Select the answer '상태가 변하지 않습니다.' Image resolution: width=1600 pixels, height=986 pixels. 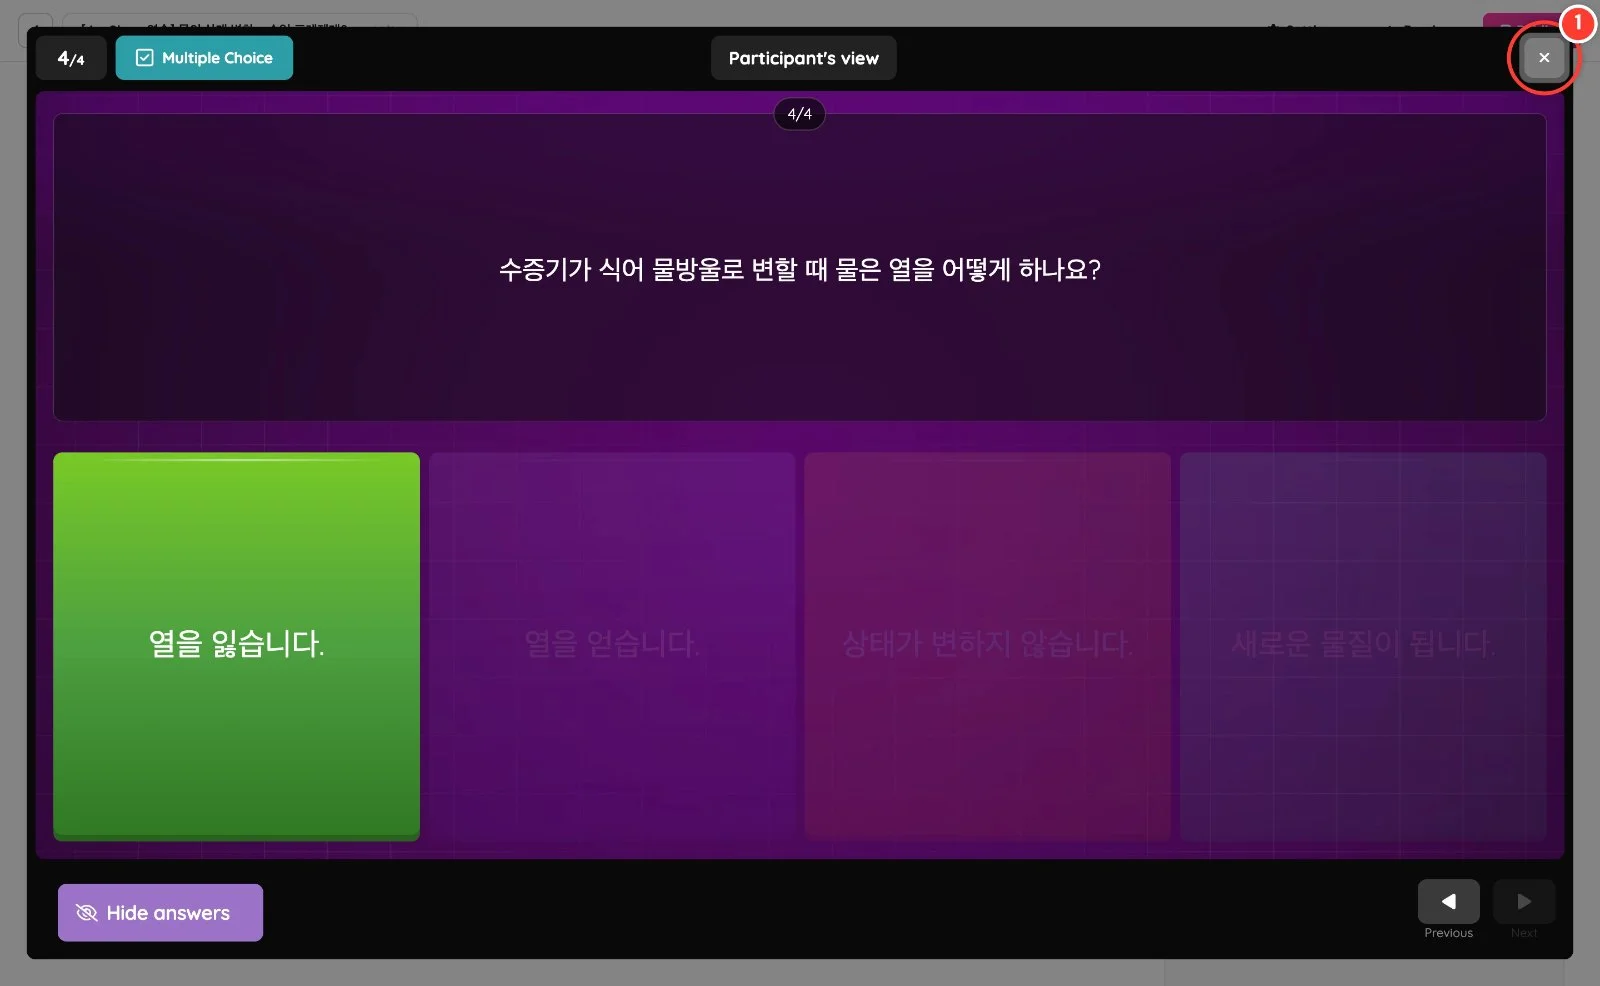(x=987, y=646)
